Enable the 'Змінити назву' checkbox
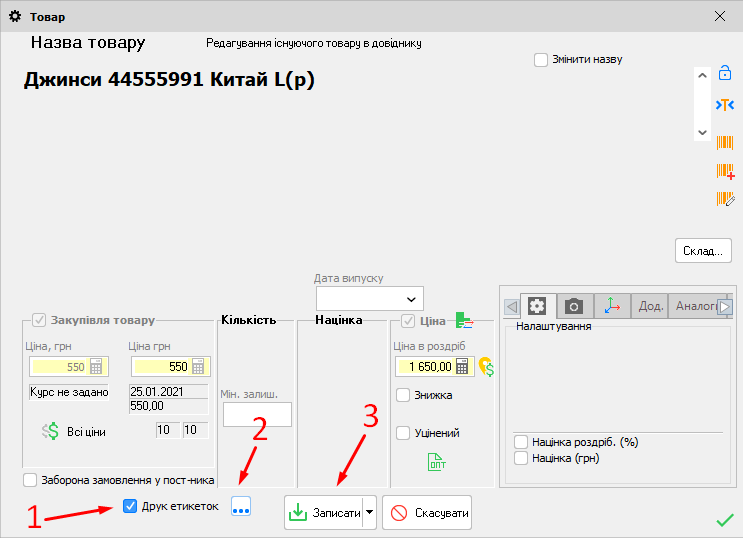 (x=541, y=59)
